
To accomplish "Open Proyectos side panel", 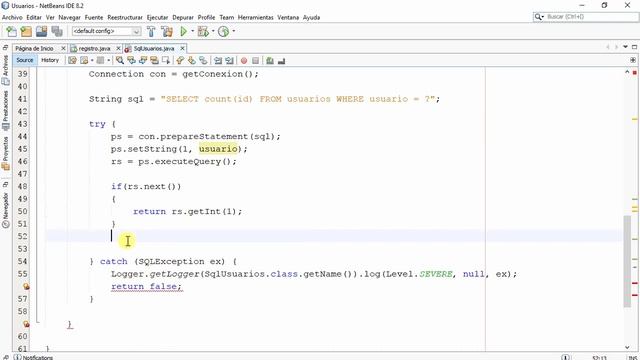I will [x=5, y=153].
